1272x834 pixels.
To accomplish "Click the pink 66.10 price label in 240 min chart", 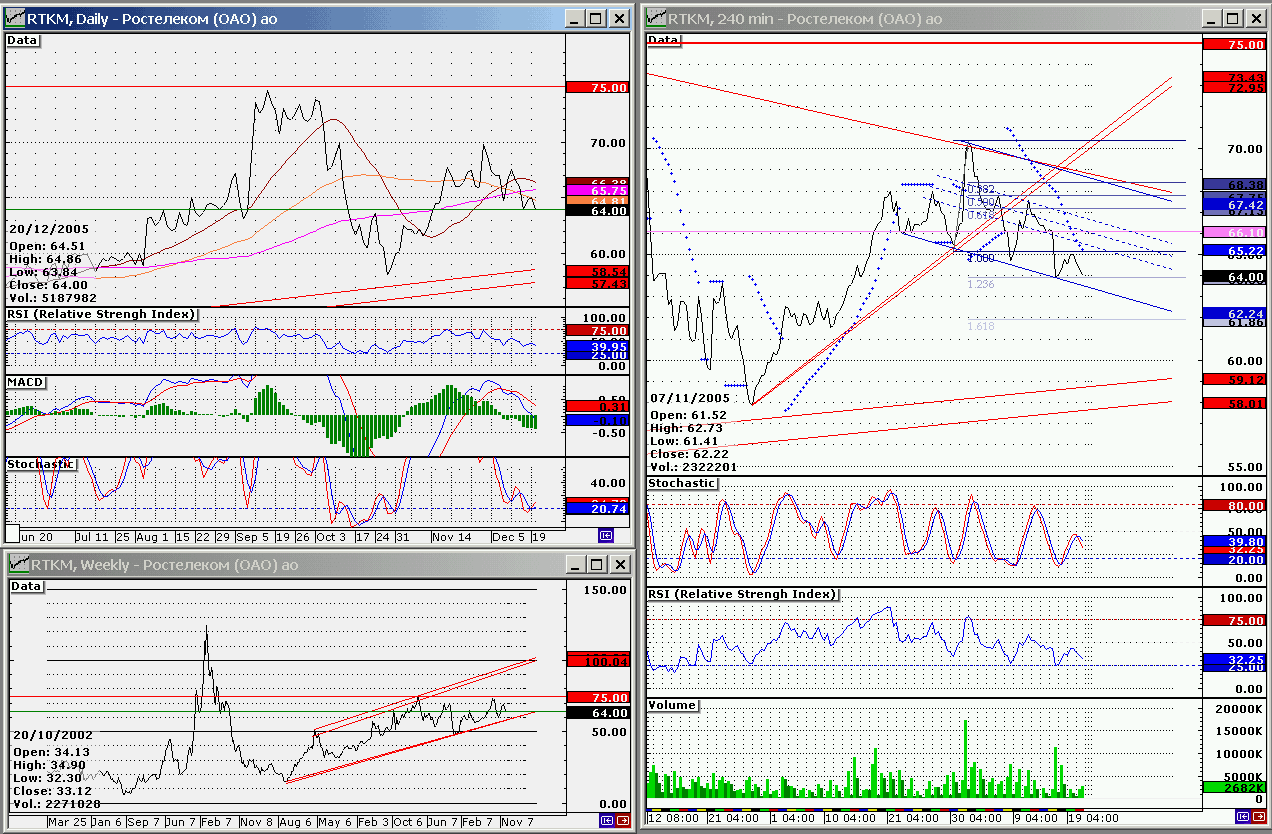I will tap(1233, 232).
